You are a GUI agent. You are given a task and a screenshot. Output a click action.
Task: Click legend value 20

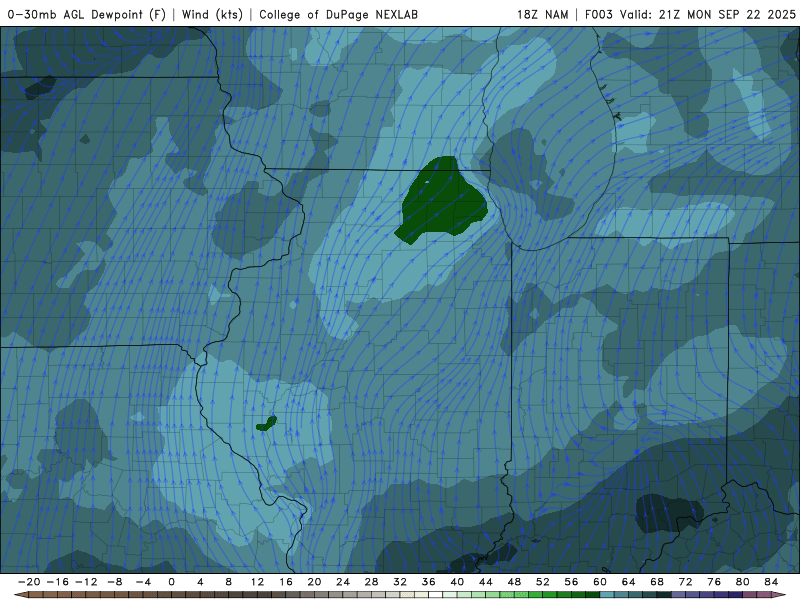pyautogui.click(x=314, y=582)
